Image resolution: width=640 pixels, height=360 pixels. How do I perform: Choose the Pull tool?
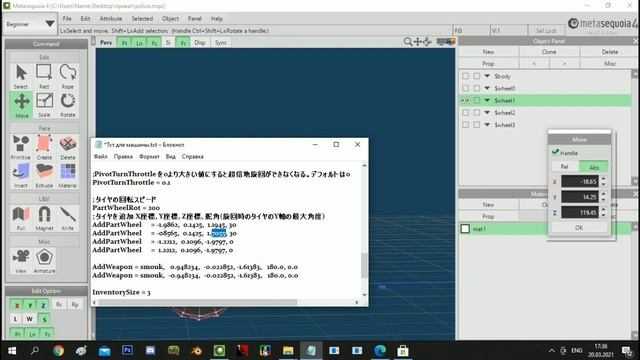click(21, 218)
